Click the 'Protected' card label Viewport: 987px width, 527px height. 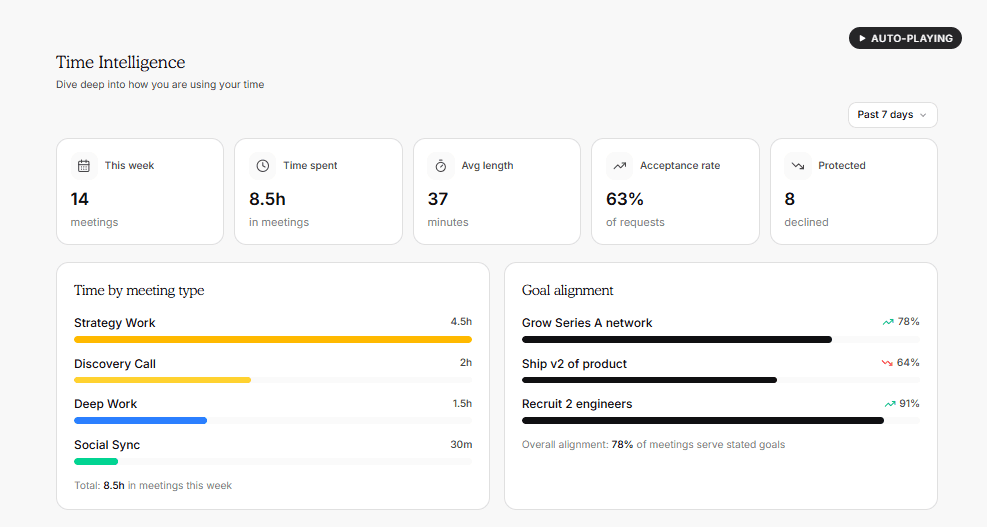pos(842,166)
